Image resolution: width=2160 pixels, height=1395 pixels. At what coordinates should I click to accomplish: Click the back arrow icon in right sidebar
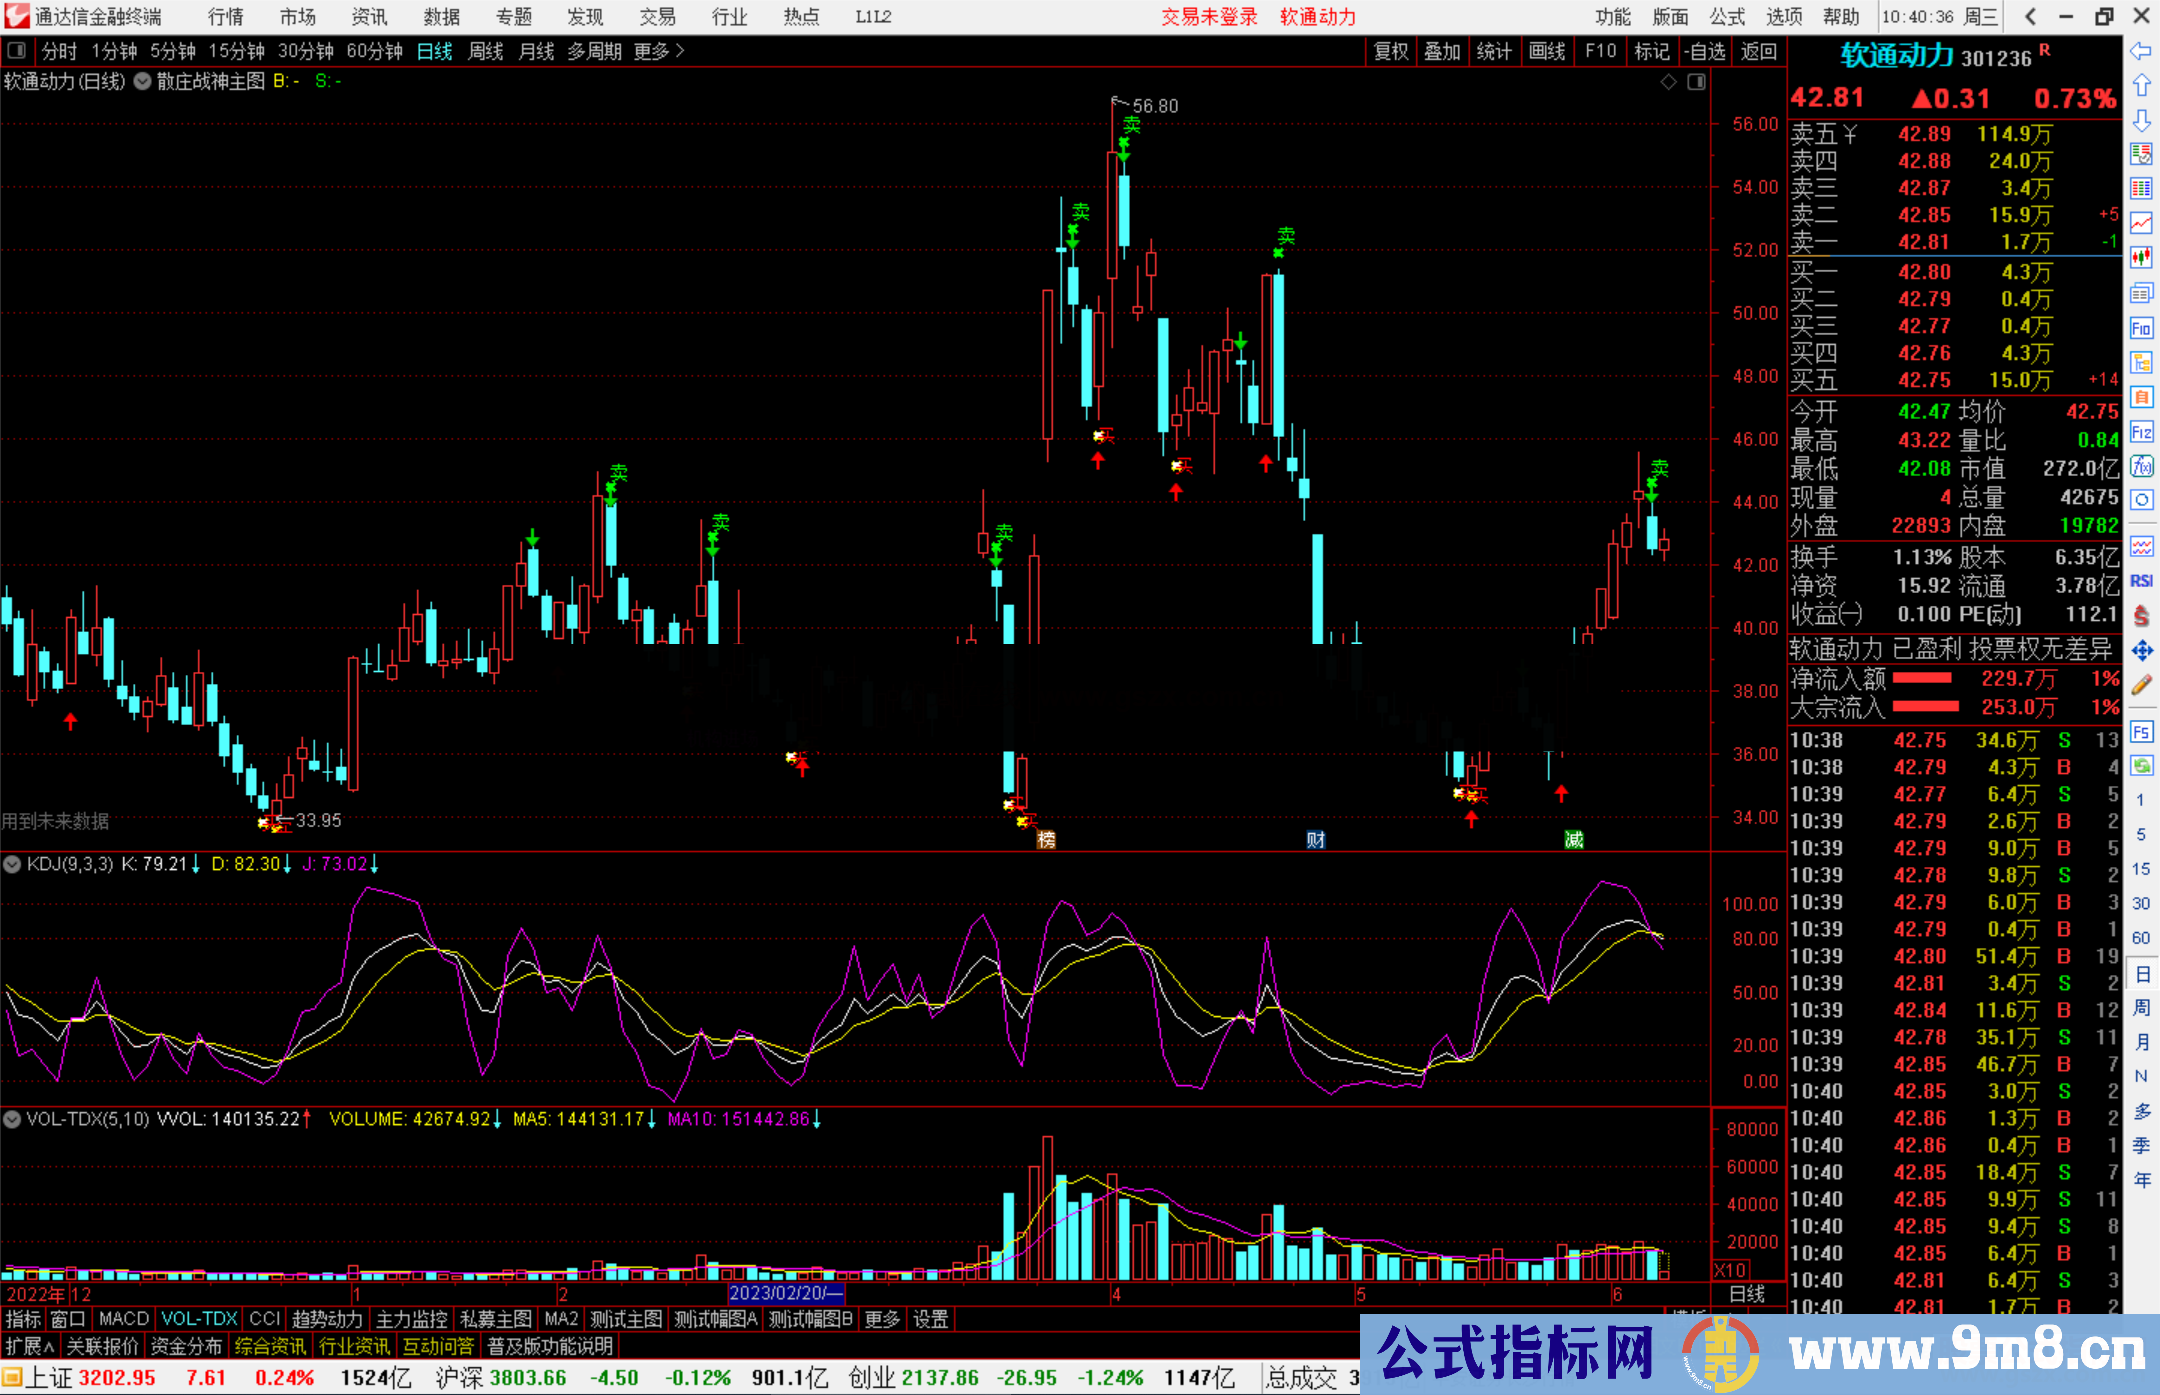[x=2141, y=50]
